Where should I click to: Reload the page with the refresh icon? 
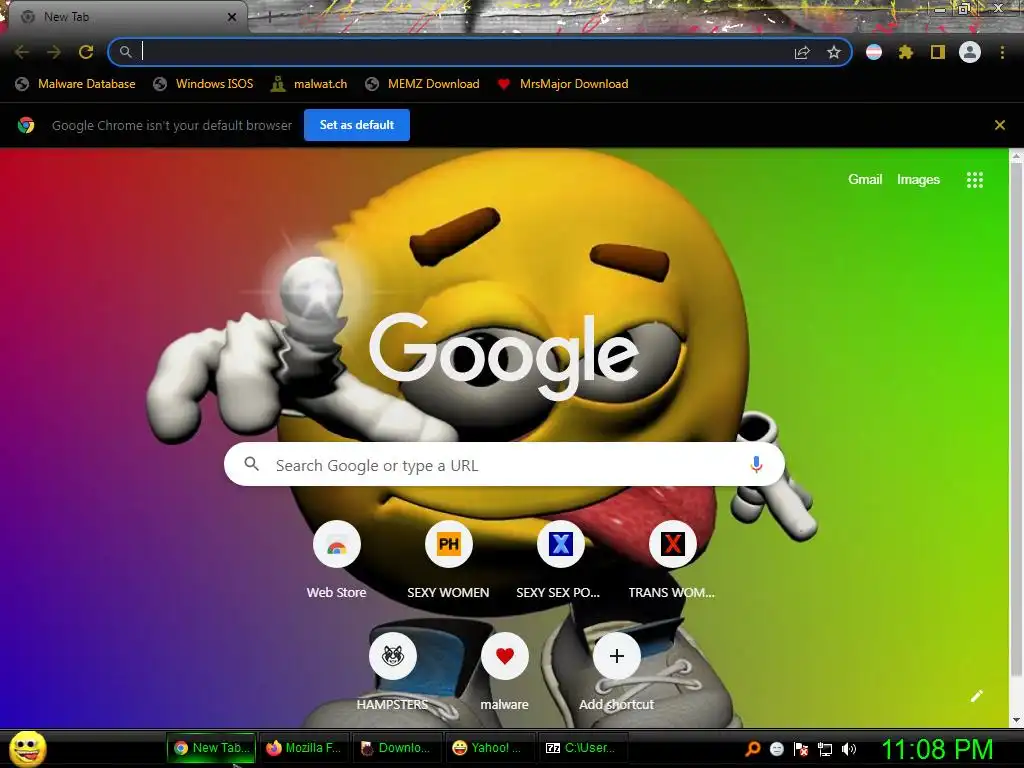86,52
